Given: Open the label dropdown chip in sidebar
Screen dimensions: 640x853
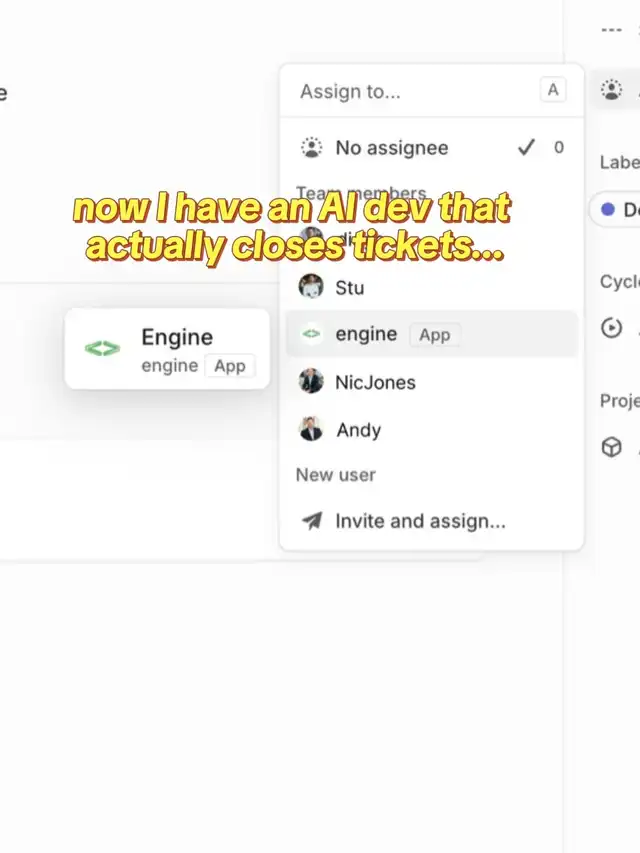Looking at the screenshot, I should tap(622, 210).
